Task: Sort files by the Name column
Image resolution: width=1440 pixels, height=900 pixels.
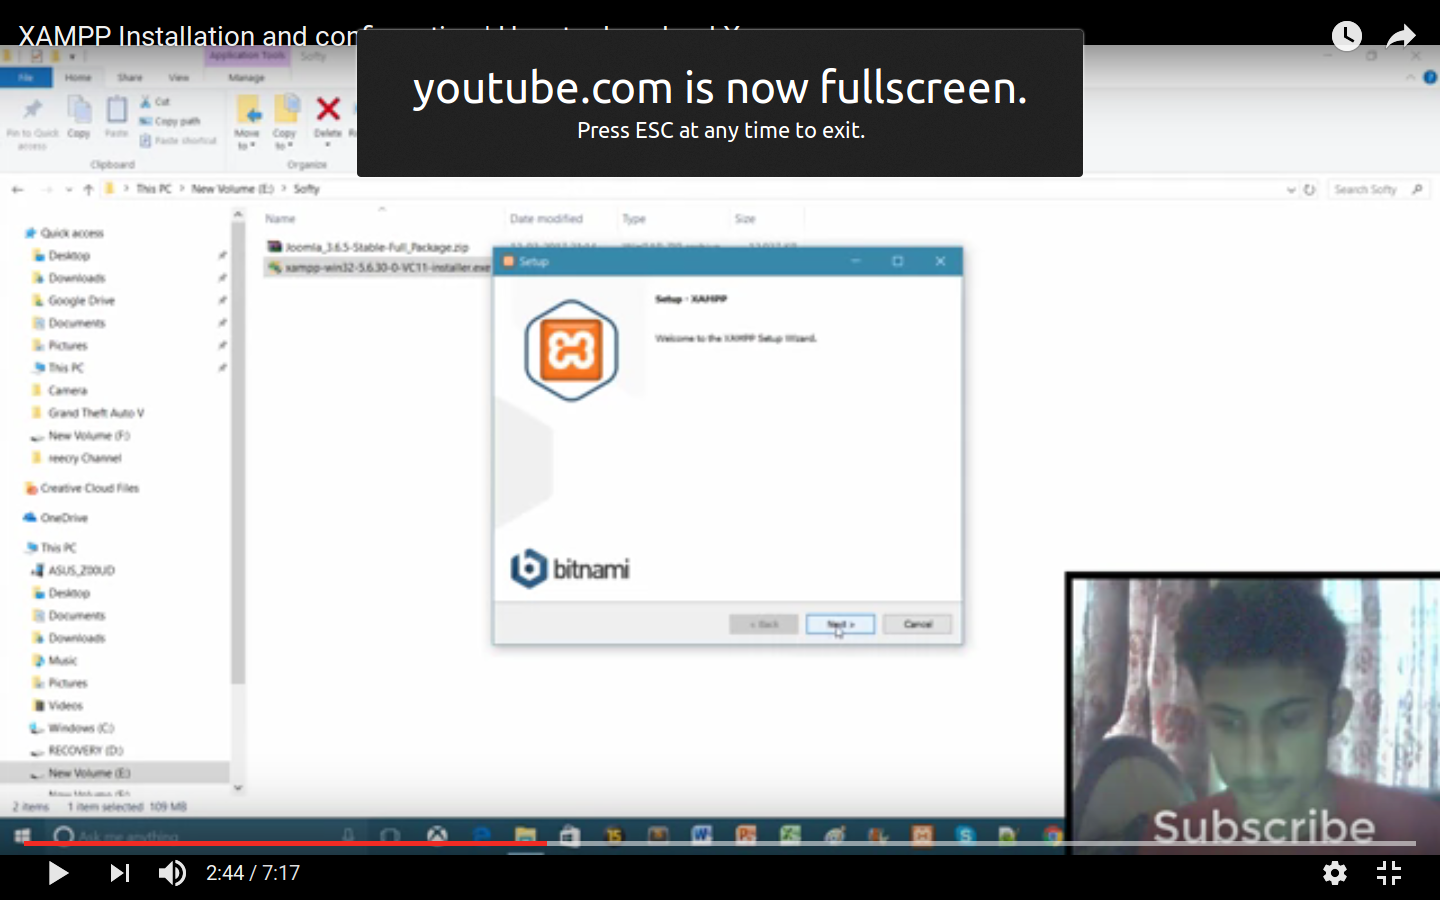Action: click(281, 219)
